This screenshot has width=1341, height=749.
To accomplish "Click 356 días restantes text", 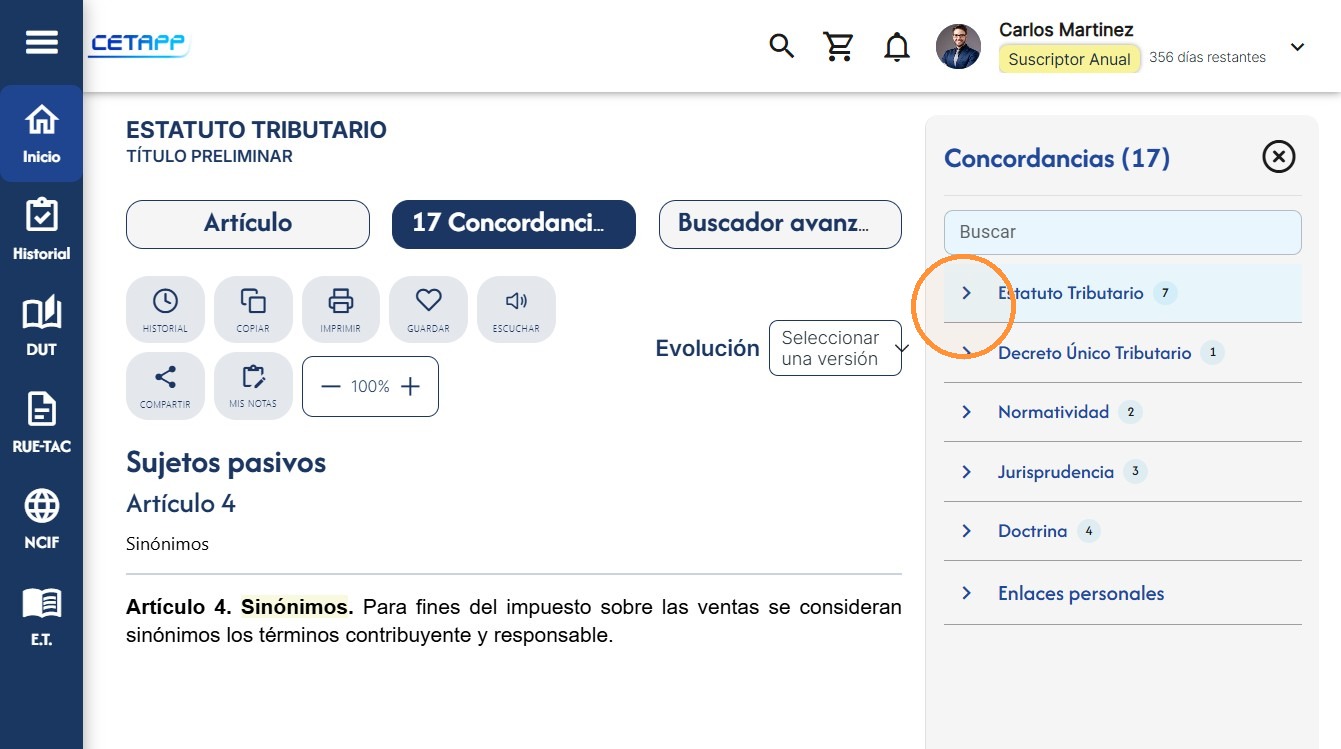I will 1207,57.
